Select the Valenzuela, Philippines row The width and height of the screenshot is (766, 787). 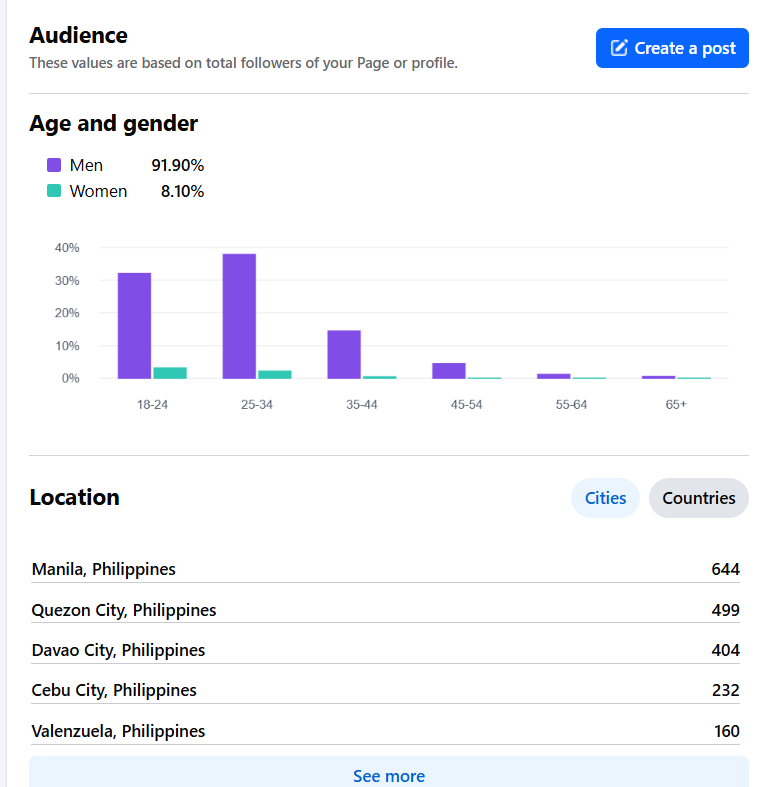[x=385, y=731]
